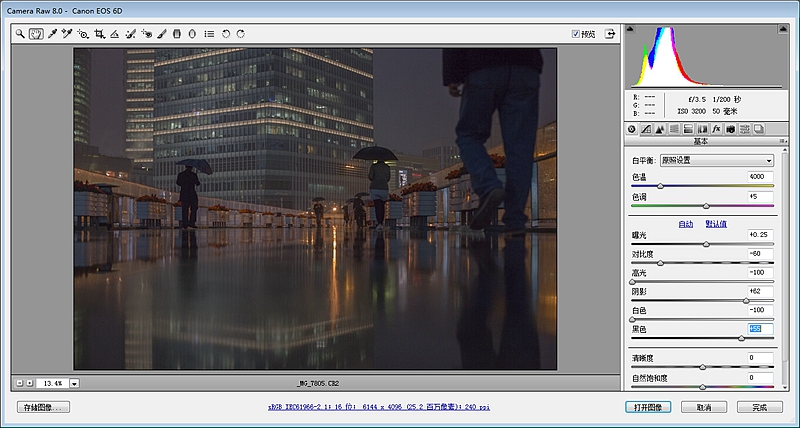This screenshot has height=428, width=800.
Task: Click the 色温 temperature slider handle
Action: tap(660, 186)
